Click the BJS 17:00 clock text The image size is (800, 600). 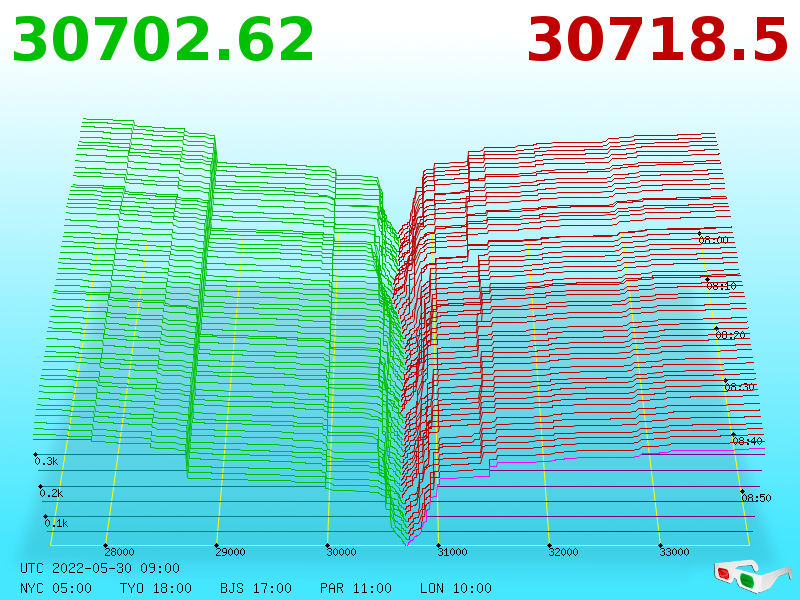(x=256, y=588)
